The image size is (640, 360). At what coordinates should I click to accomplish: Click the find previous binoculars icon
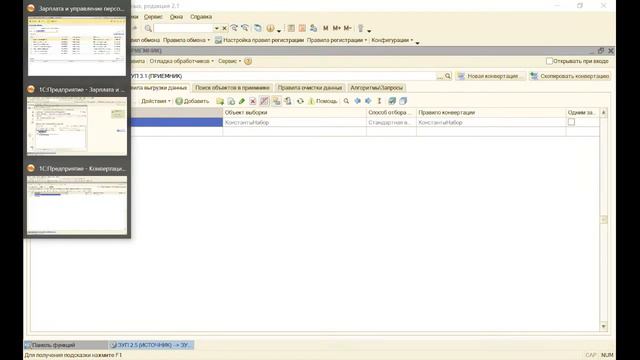pos(245,28)
